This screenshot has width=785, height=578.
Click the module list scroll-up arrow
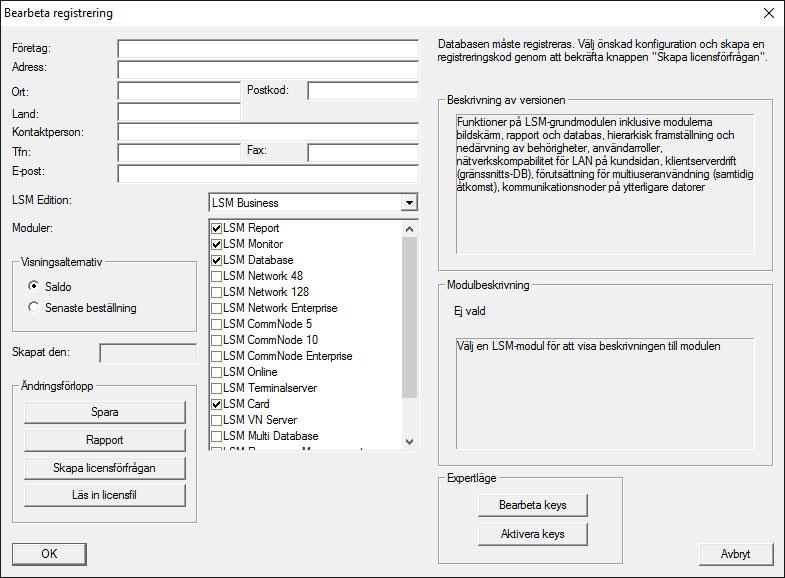coord(410,229)
